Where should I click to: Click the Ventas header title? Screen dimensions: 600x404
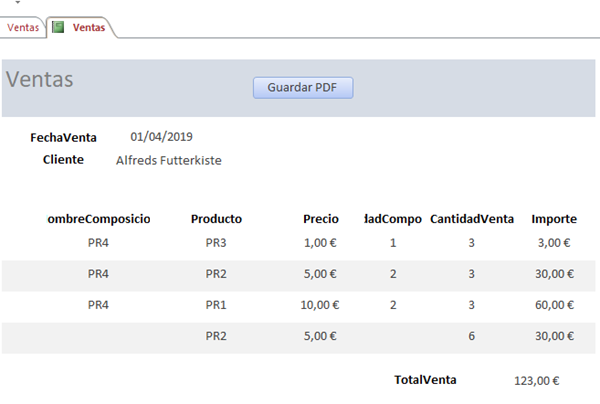40,80
